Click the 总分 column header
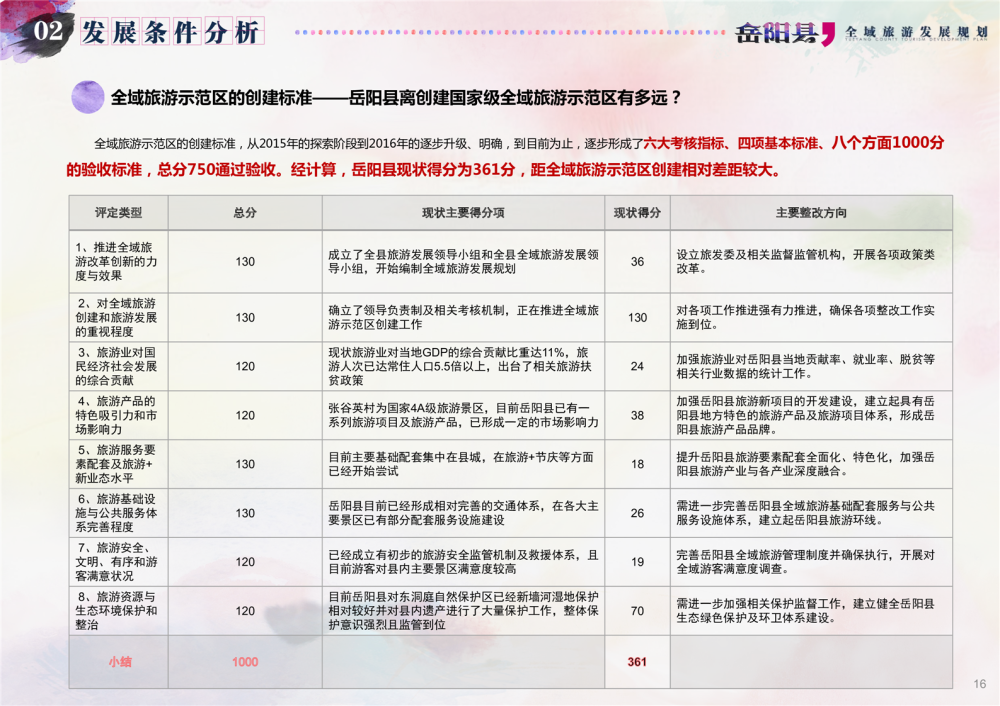 (x=245, y=213)
